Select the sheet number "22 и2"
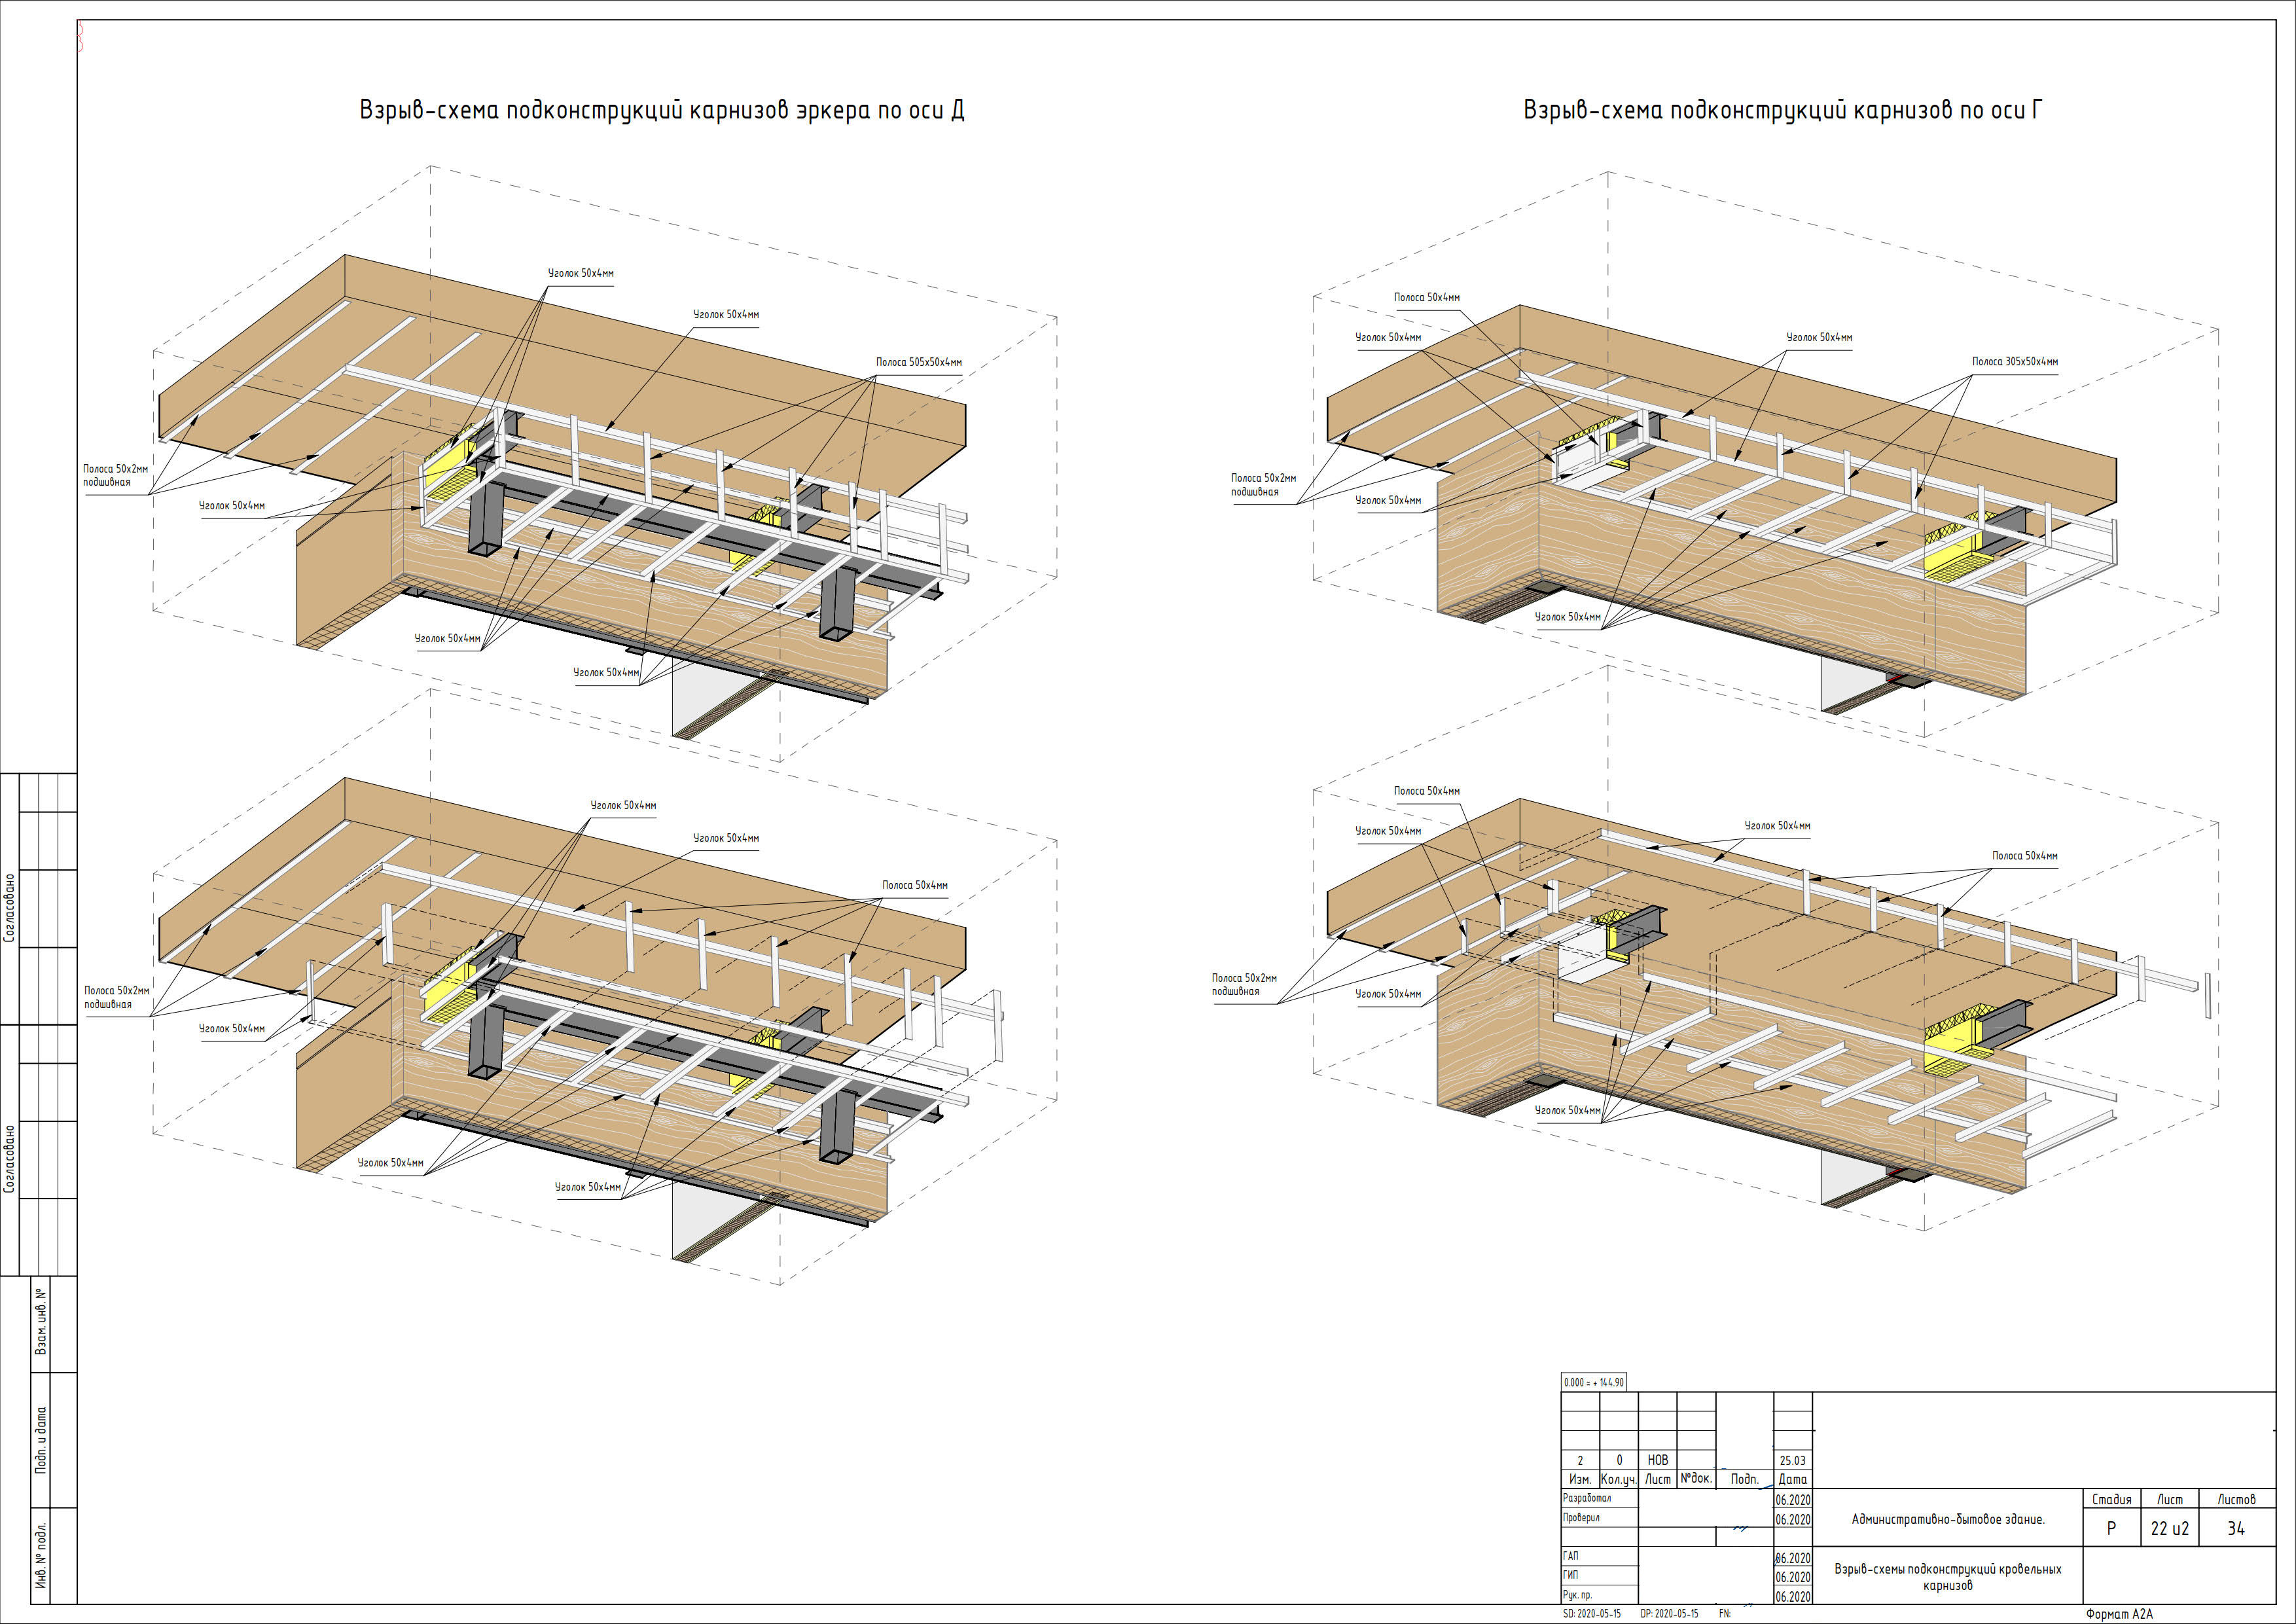The width and height of the screenshot is (2296, 1624). (2170, 1528)
